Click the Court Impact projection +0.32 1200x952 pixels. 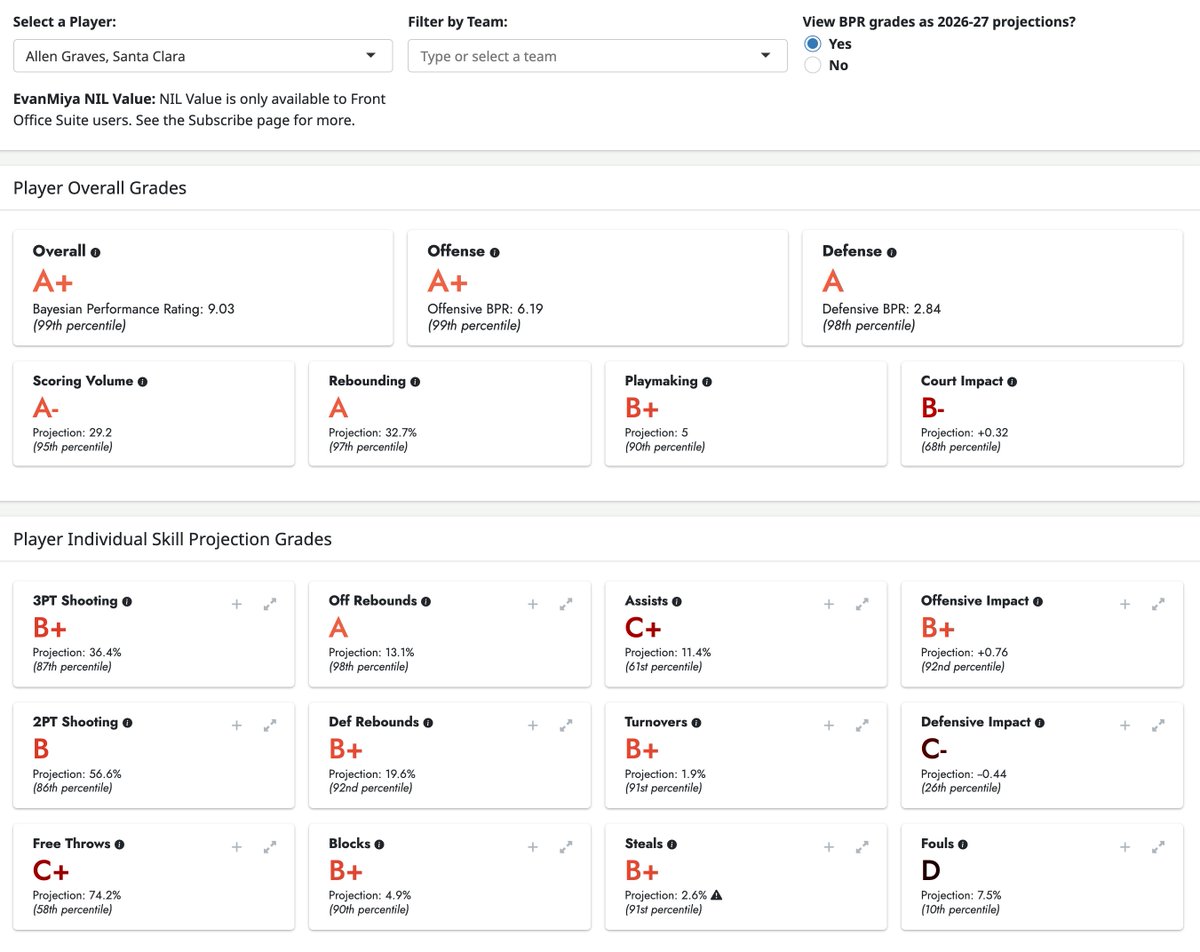(x=965, y=433)
